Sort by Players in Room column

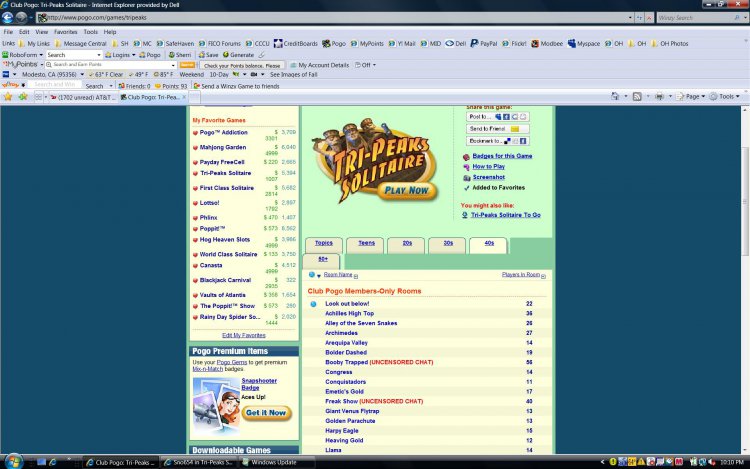click(520, 275)
